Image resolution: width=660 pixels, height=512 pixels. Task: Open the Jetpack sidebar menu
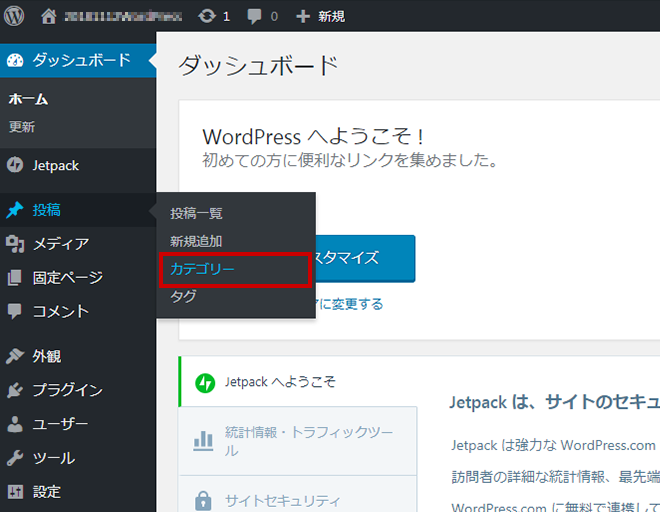[x=55, y=165]
